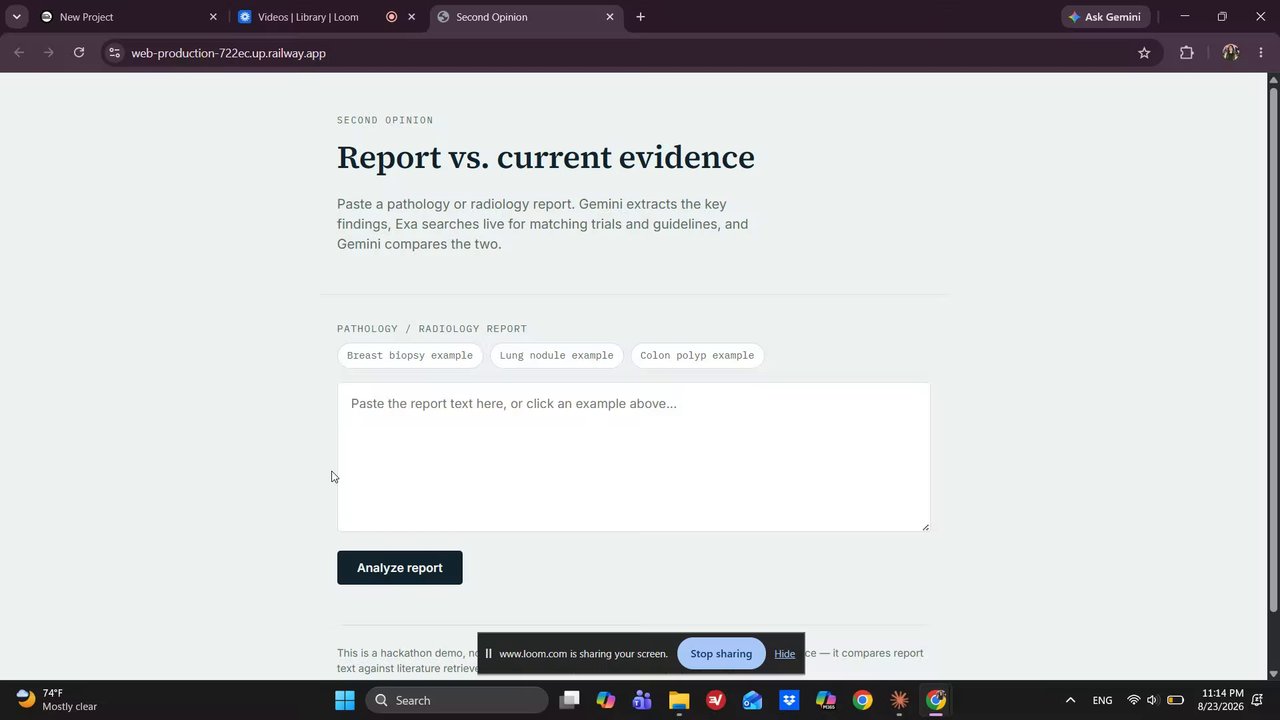Open File Explorer from the taskbar

point(679,700)
